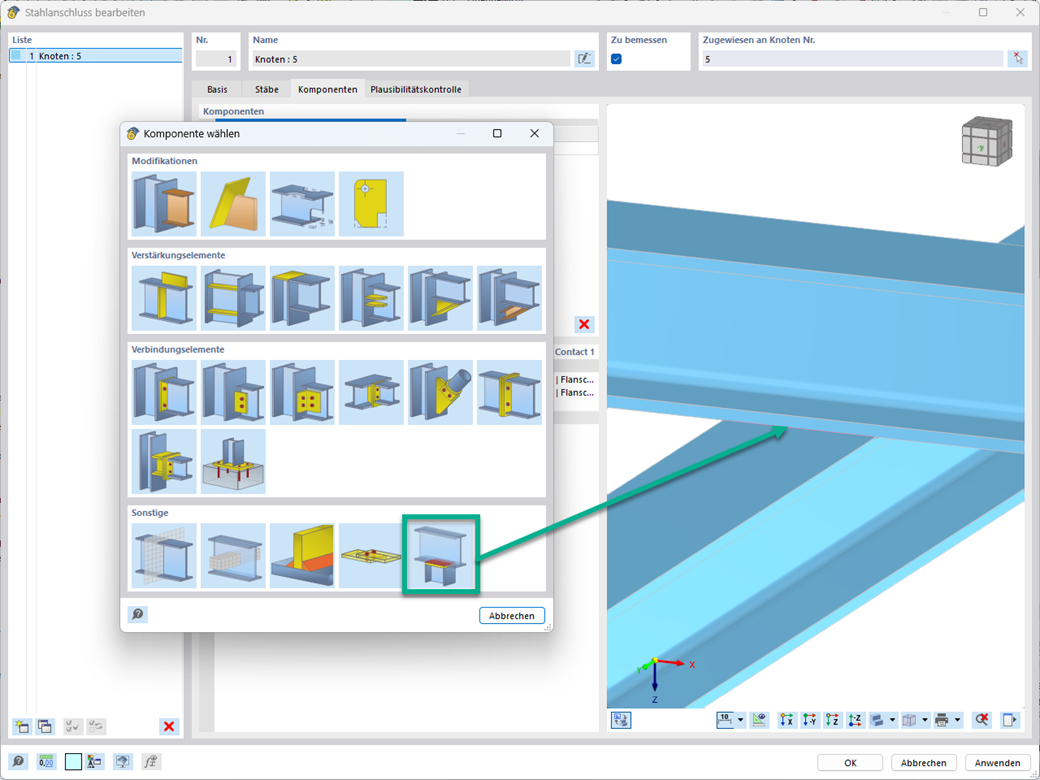Edit the connection name with pencil icon
The height and width of the screenshot is (780, 1040).
click(x=584, y=59)
